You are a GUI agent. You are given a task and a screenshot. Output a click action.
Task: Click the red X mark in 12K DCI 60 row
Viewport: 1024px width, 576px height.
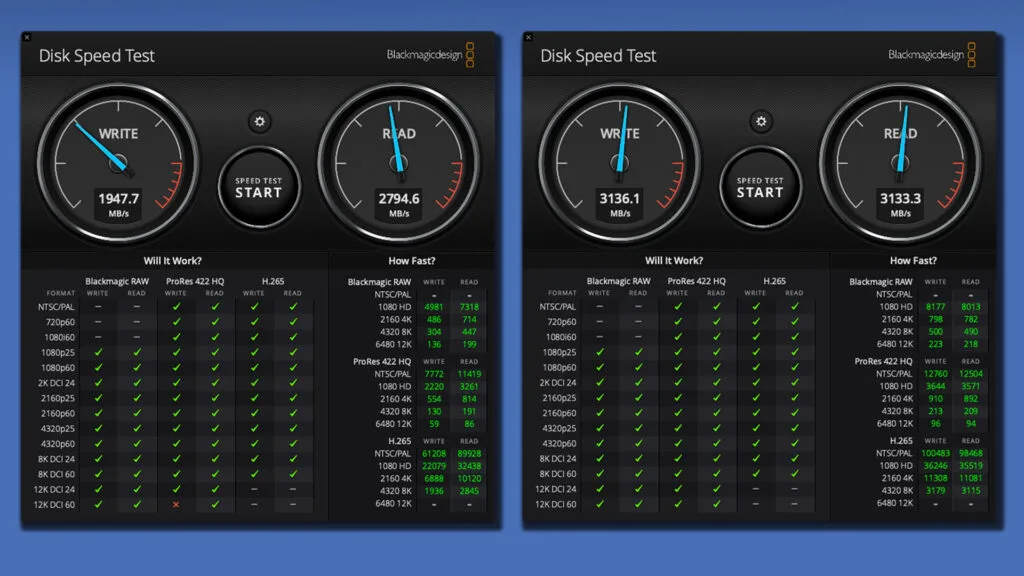176,505
